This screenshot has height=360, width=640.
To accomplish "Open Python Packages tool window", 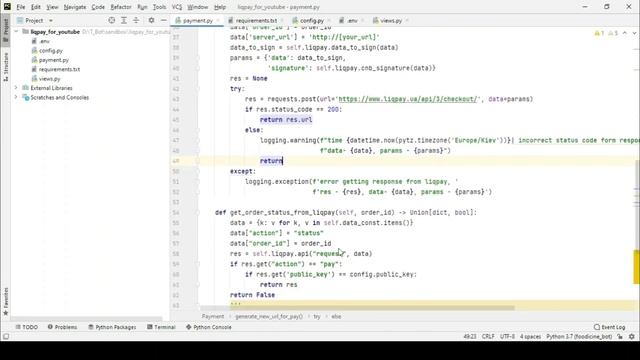I will click(112, 327).
